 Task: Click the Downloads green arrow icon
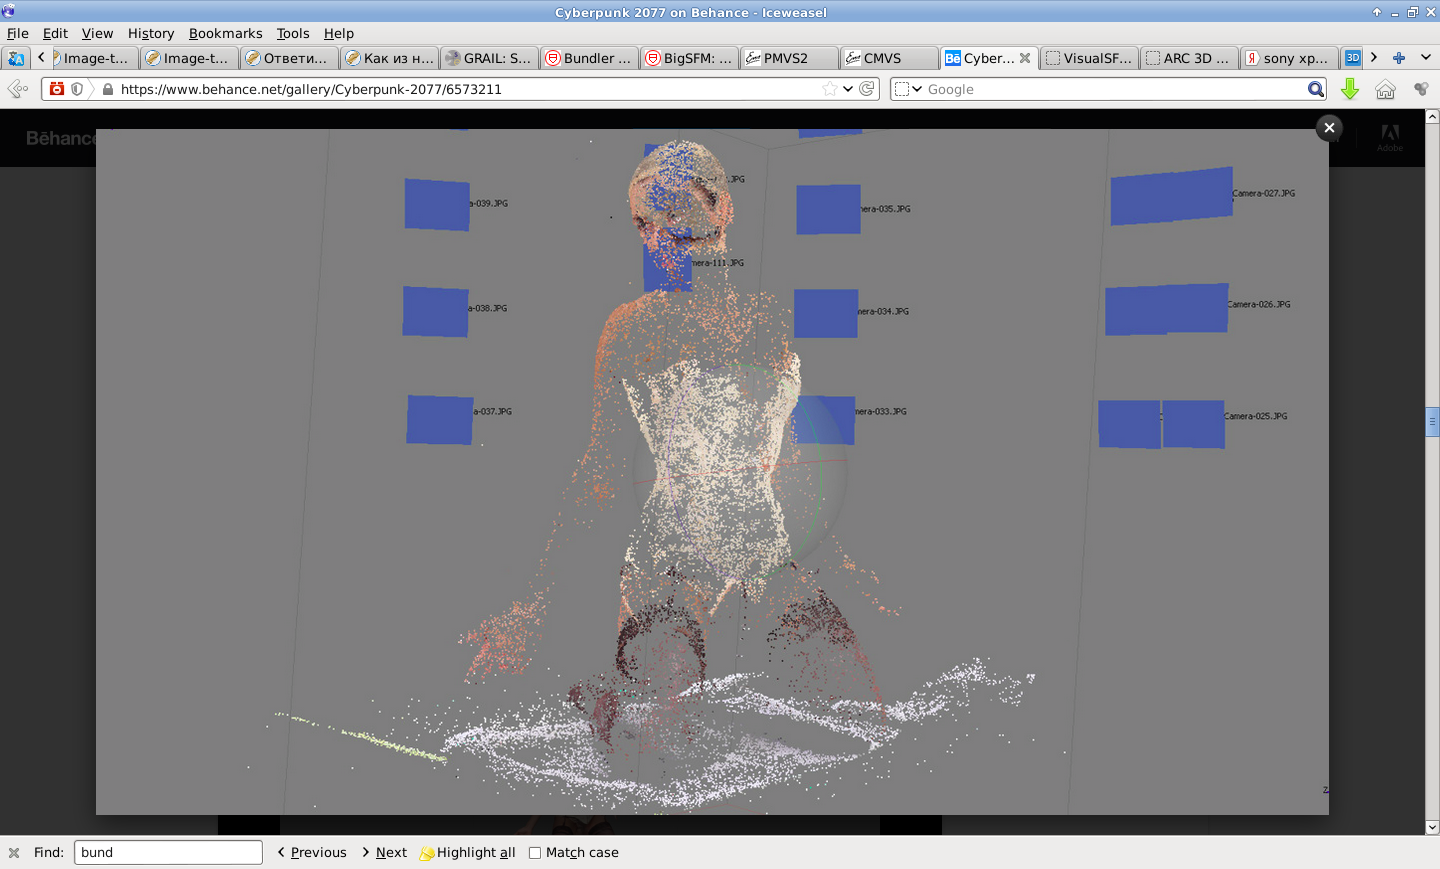point(1350,89)
